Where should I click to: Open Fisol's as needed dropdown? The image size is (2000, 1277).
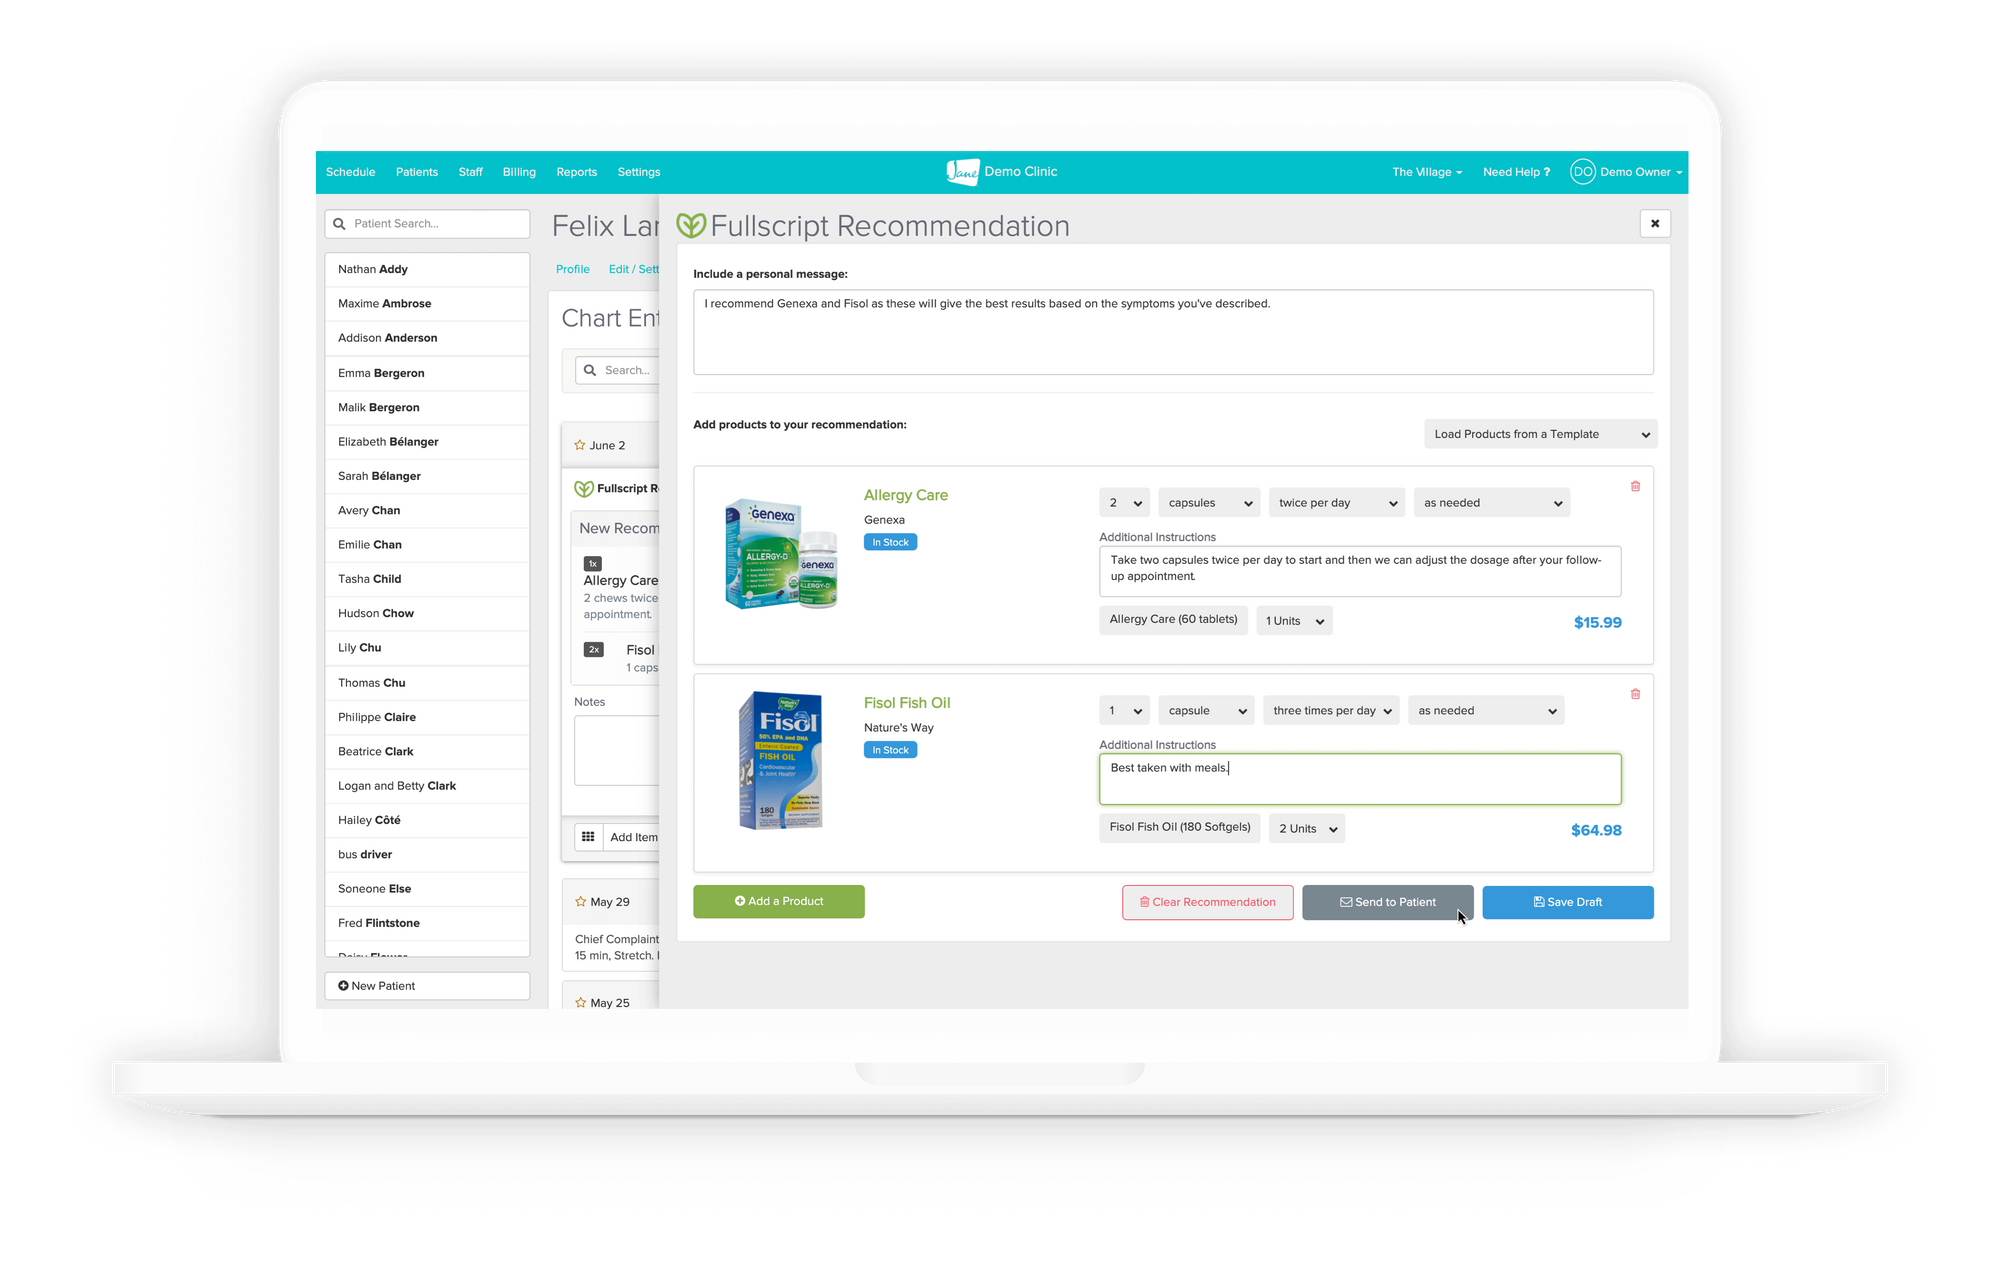[x=1486, y=711]
